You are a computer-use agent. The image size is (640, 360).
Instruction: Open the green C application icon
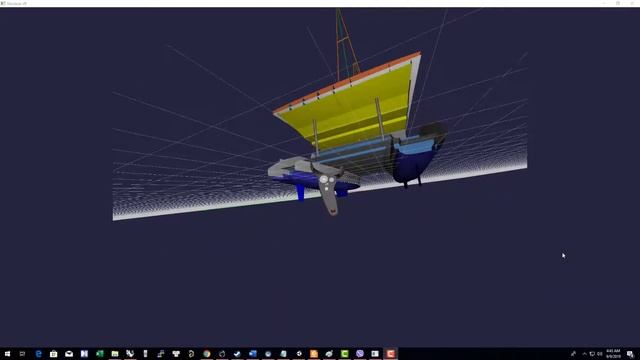[344, 353]
